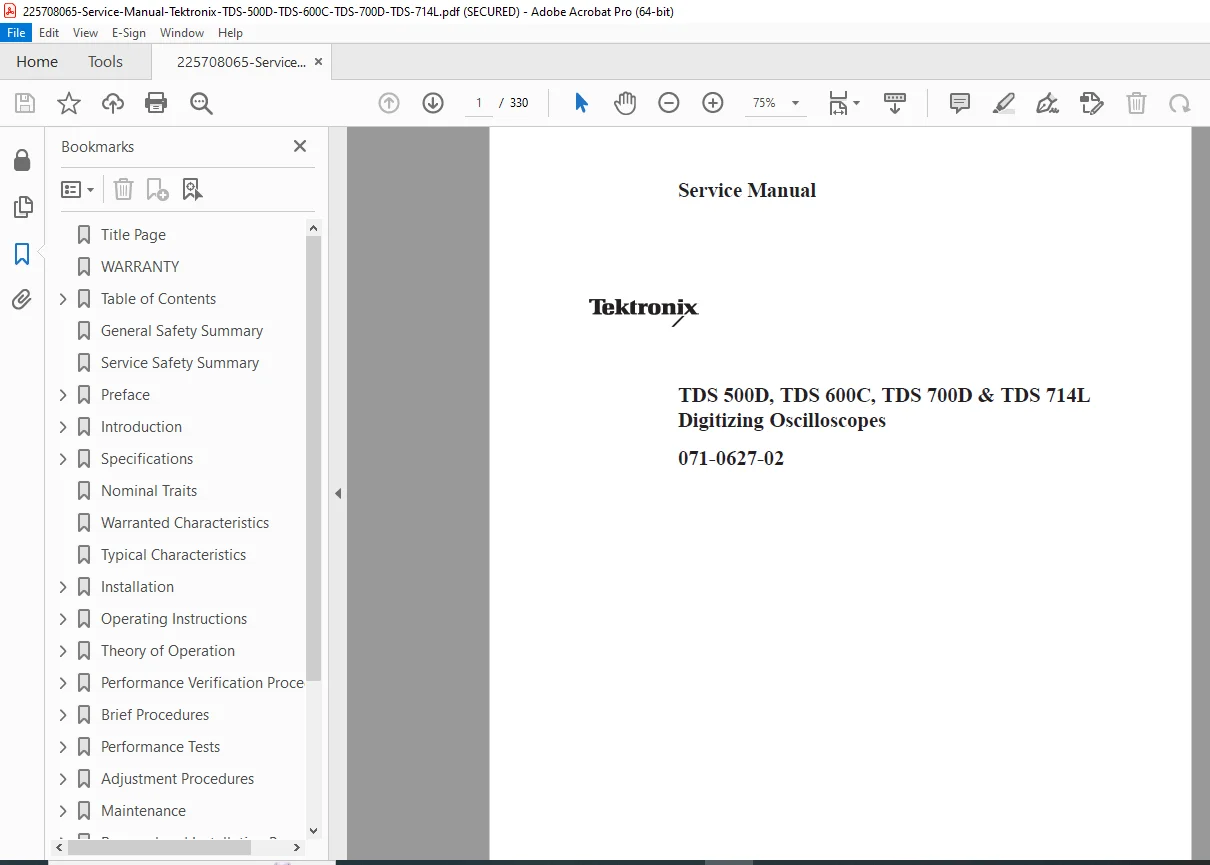
Task: Expand the Performance Tests bookmark
Action: (63, 747)
